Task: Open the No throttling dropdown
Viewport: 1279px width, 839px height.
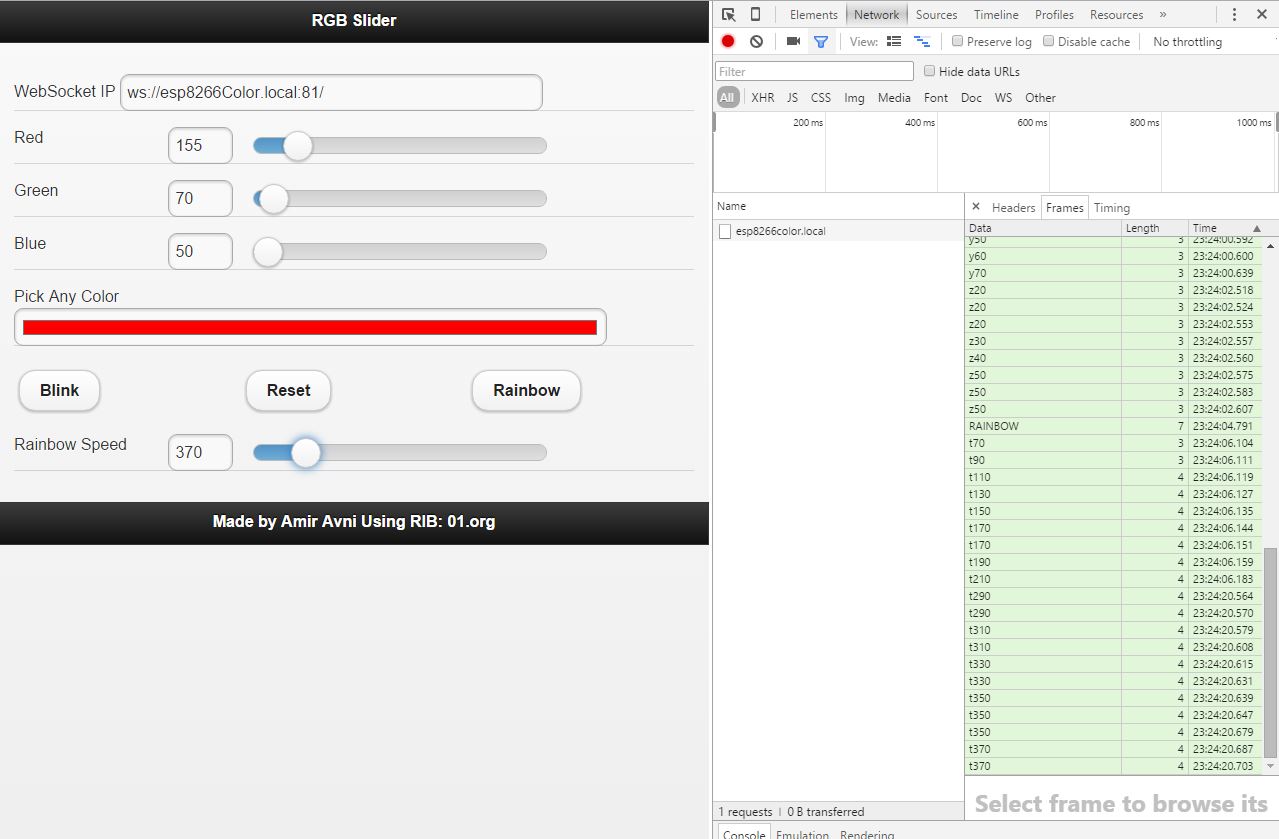Action: (x=1187, y=41)
